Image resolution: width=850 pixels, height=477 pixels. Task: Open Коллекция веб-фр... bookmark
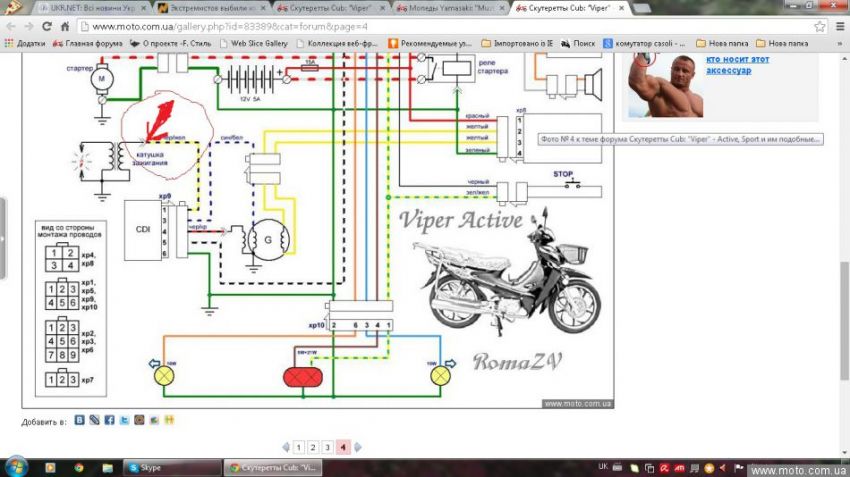pos(337,43)
